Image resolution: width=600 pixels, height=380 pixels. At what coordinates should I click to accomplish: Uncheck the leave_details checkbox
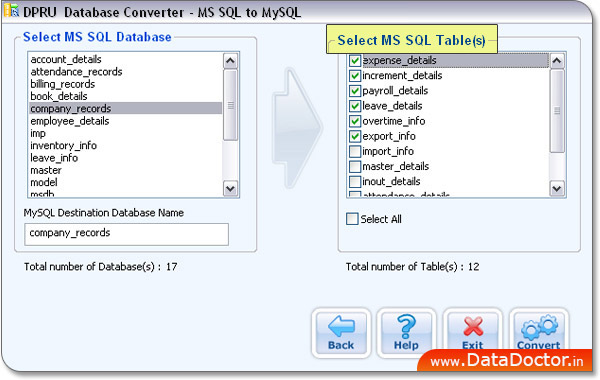(355, 106)
